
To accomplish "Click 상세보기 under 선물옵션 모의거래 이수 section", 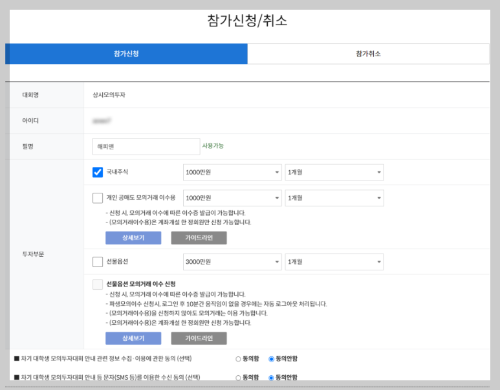I will 133,338.
